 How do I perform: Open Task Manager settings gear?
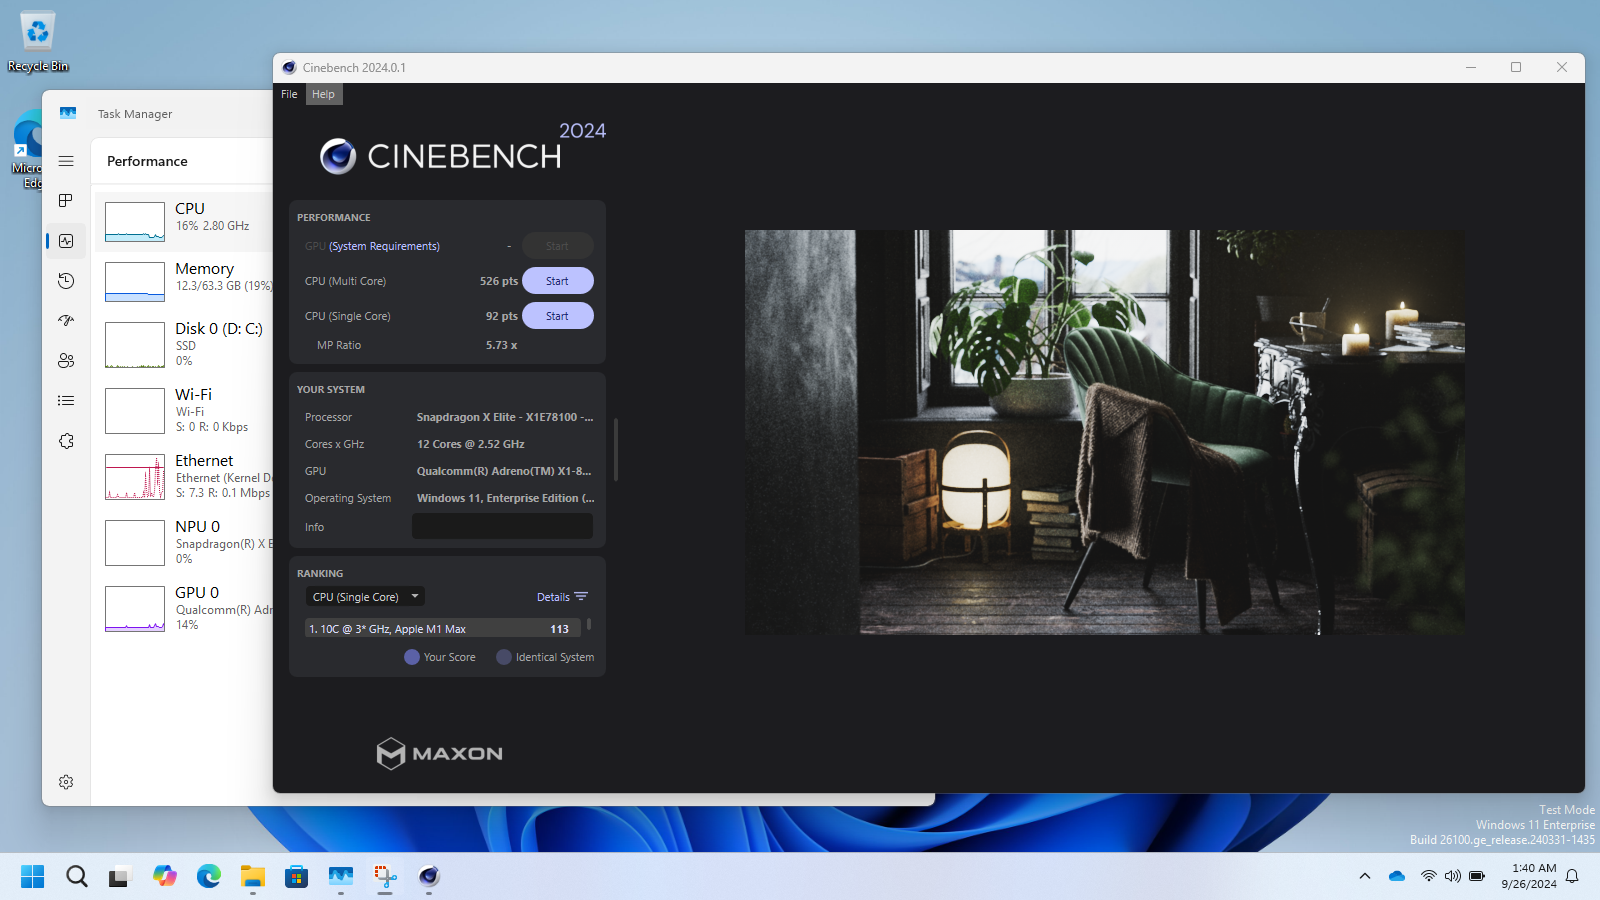click(x=66, y=782)
